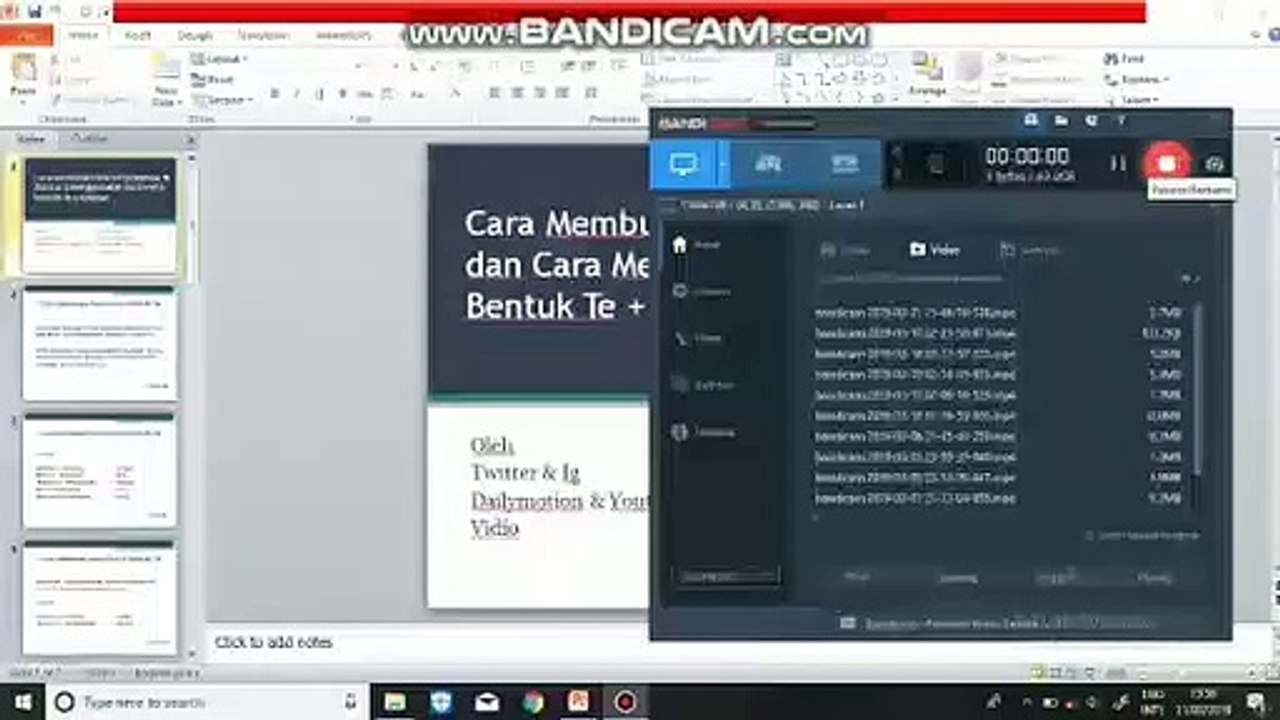Open General section in Bandicam sidebar

(x=701, y=292)
